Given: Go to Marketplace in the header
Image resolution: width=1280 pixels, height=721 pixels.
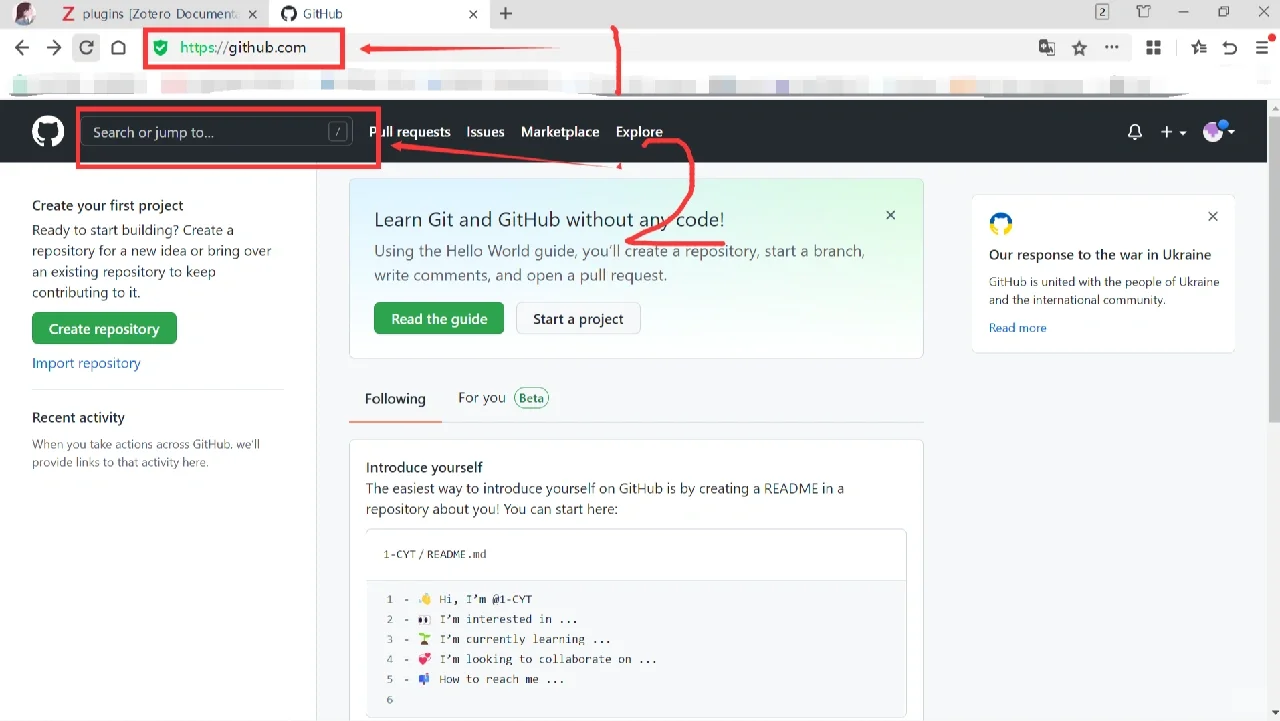Looking at the screenshot, I should (x=560, y=132).
